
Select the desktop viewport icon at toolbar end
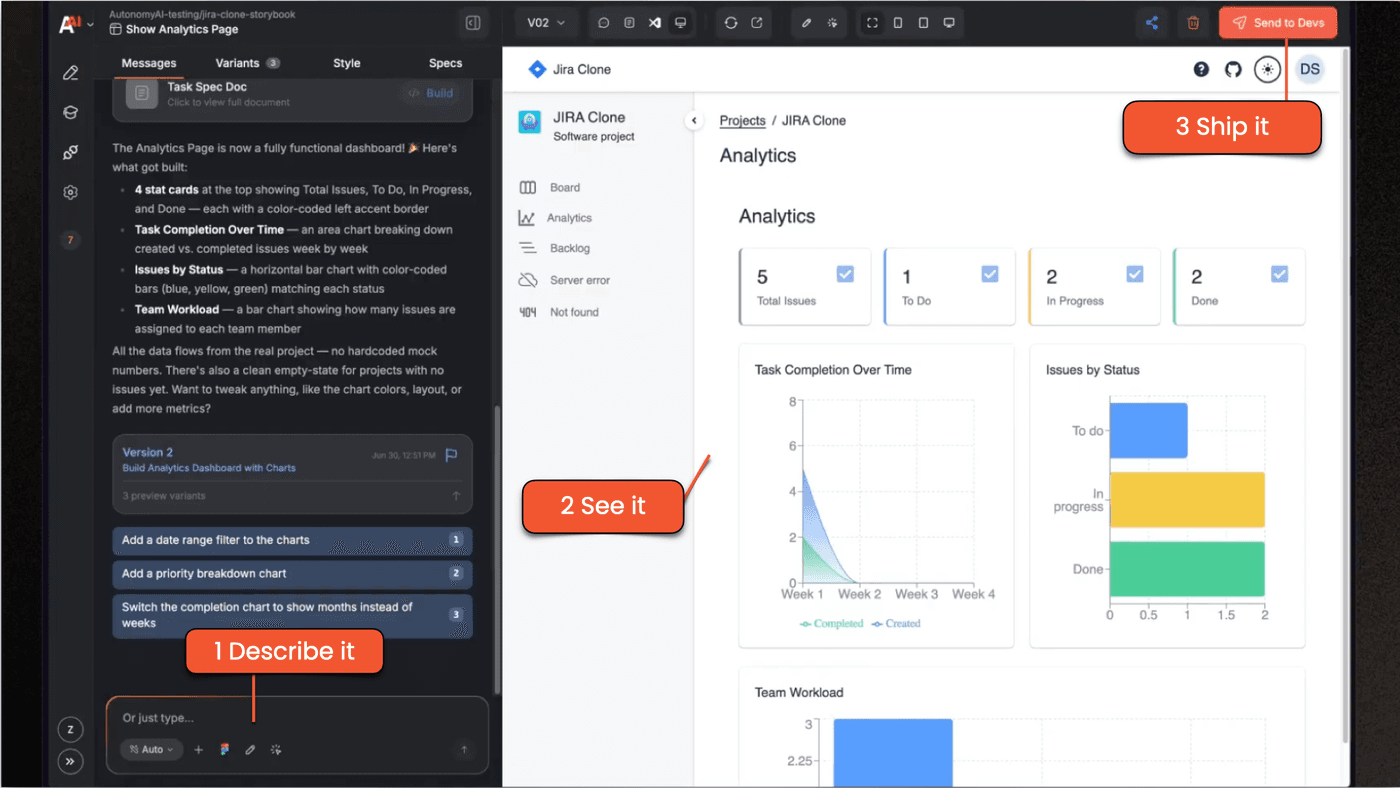949,23
